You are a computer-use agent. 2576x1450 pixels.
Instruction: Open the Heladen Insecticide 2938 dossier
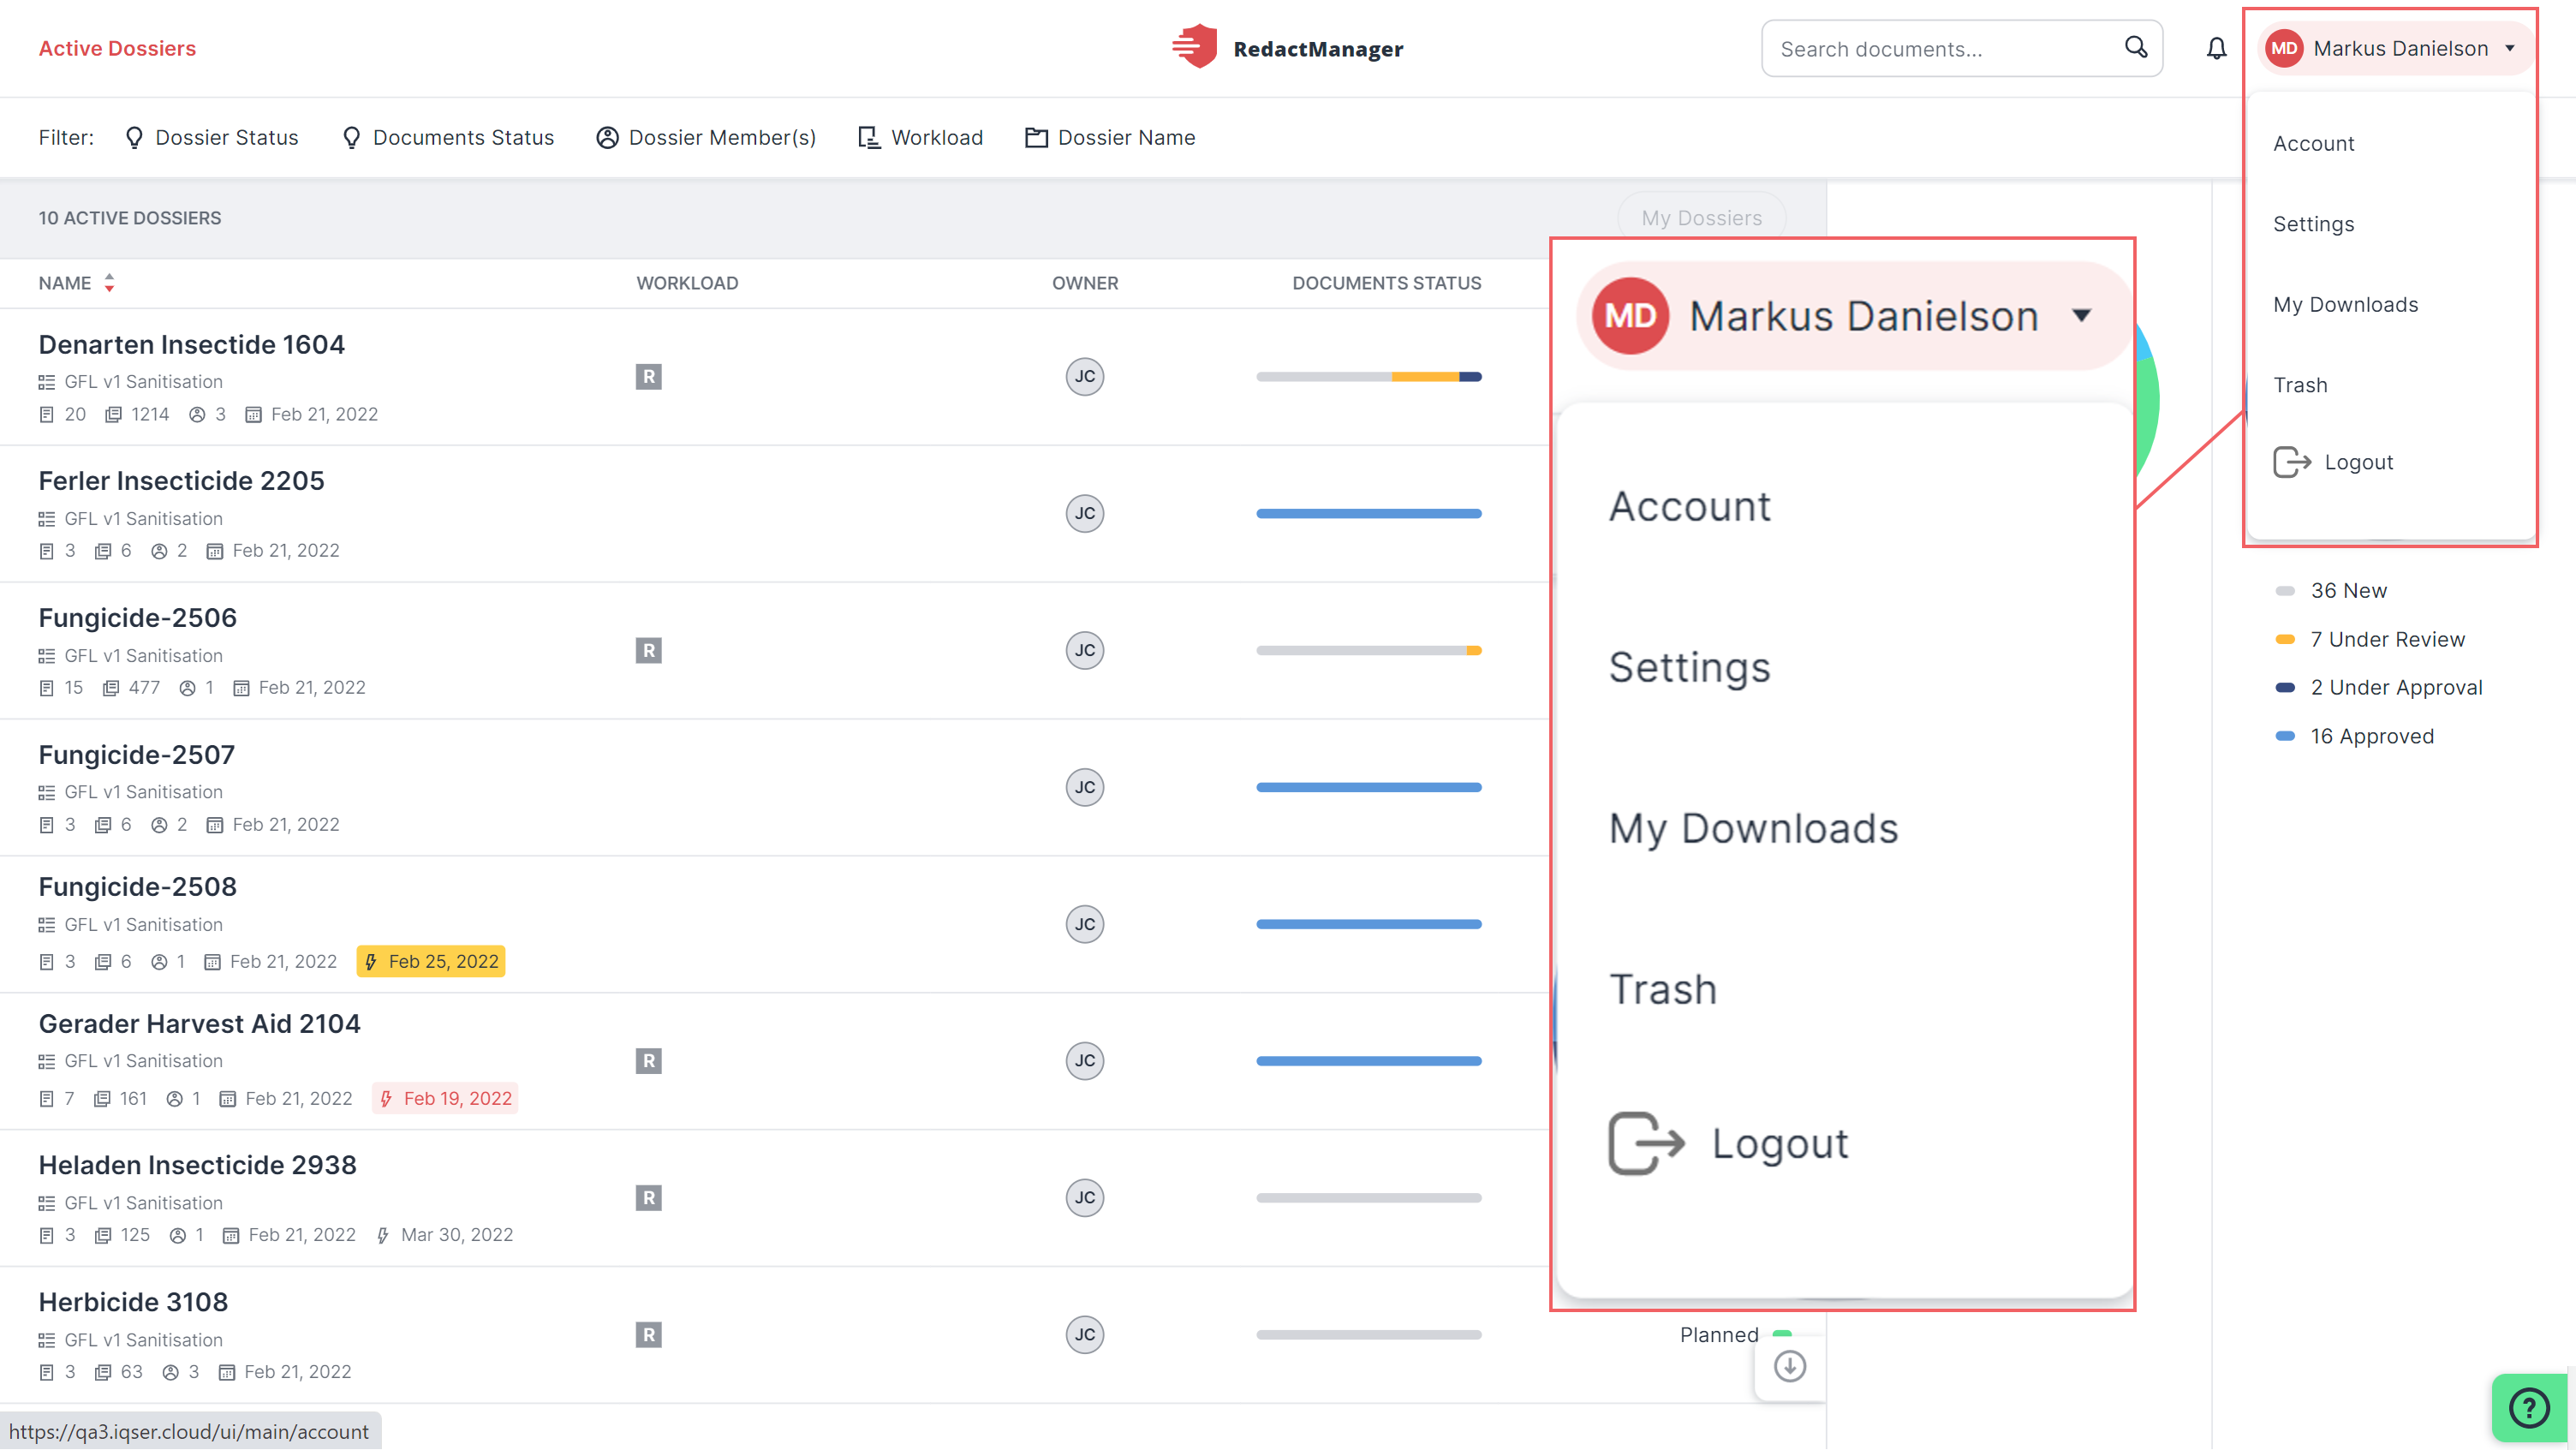[x=198, y=1166]
